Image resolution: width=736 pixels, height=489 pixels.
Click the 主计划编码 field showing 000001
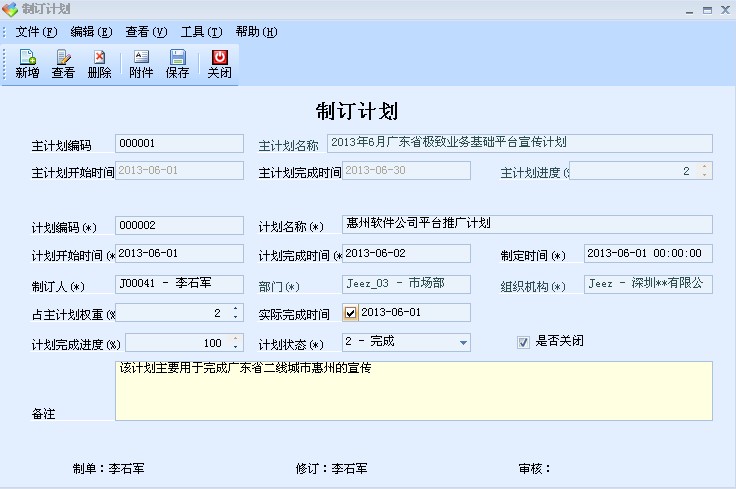point(179,143)
